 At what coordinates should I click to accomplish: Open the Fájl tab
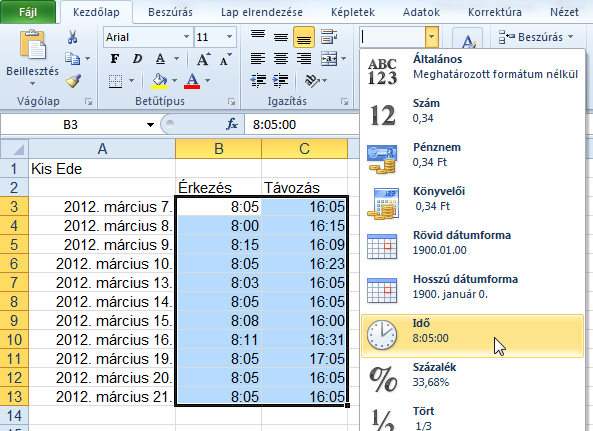28,12
